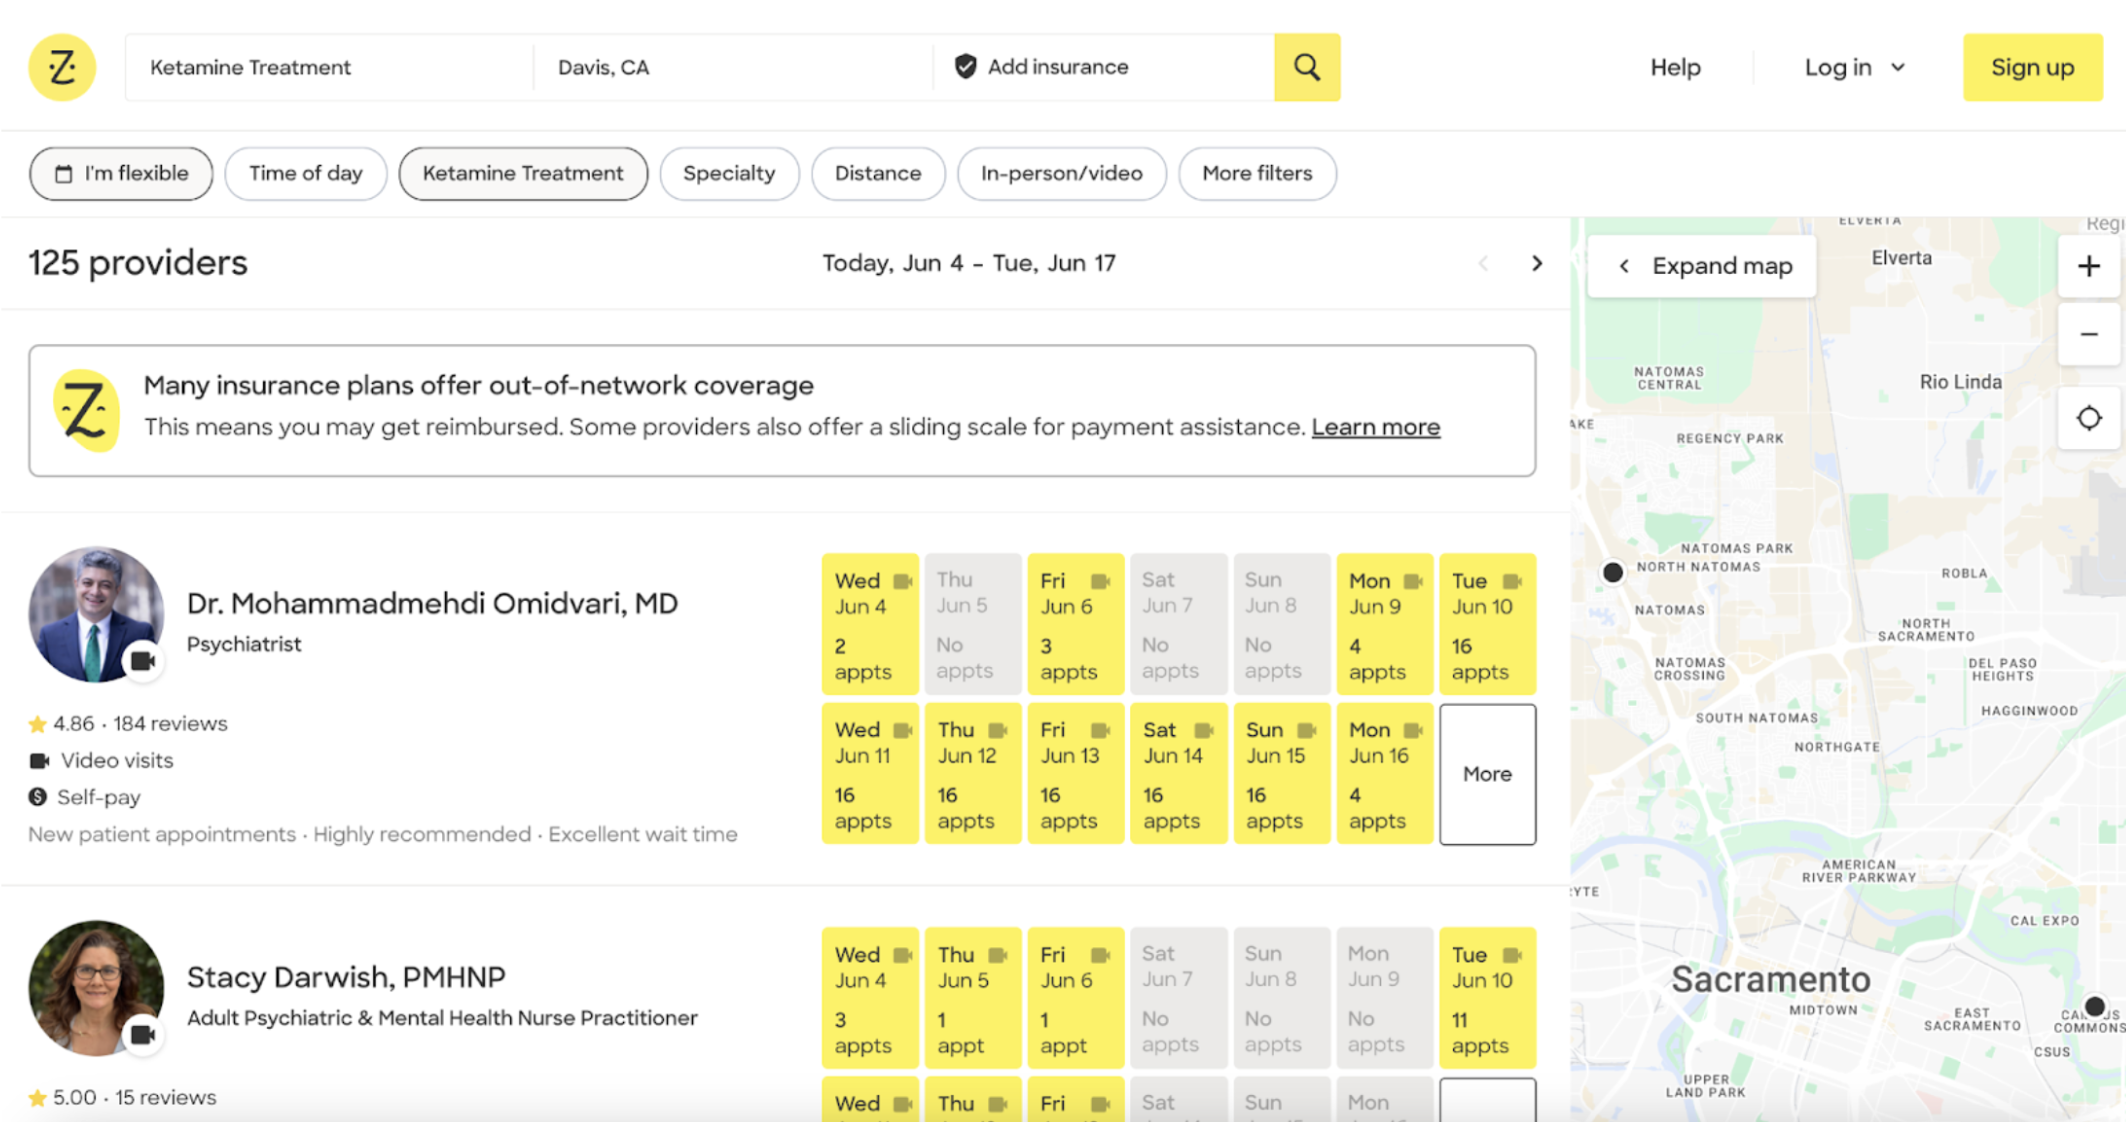Select Dr. Omidvari Wed Jun 4 2 appts
This screenshot has width=2126, height=1122.
pos(870,624)
